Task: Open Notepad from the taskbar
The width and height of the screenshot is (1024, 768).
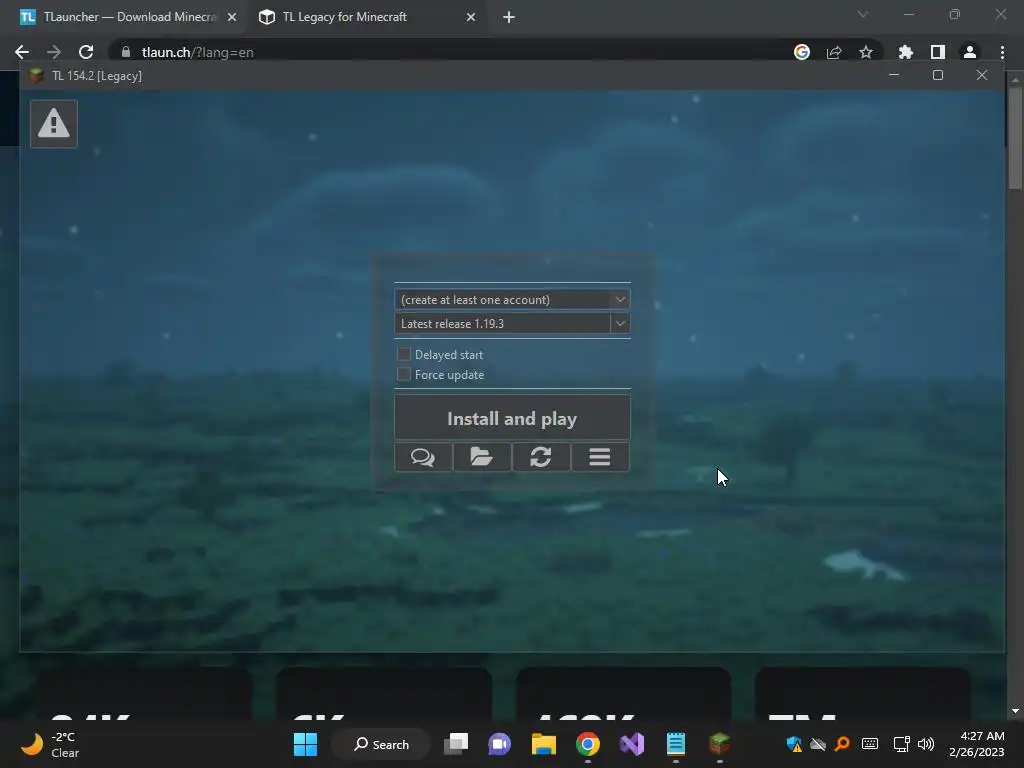Action: 676,744
